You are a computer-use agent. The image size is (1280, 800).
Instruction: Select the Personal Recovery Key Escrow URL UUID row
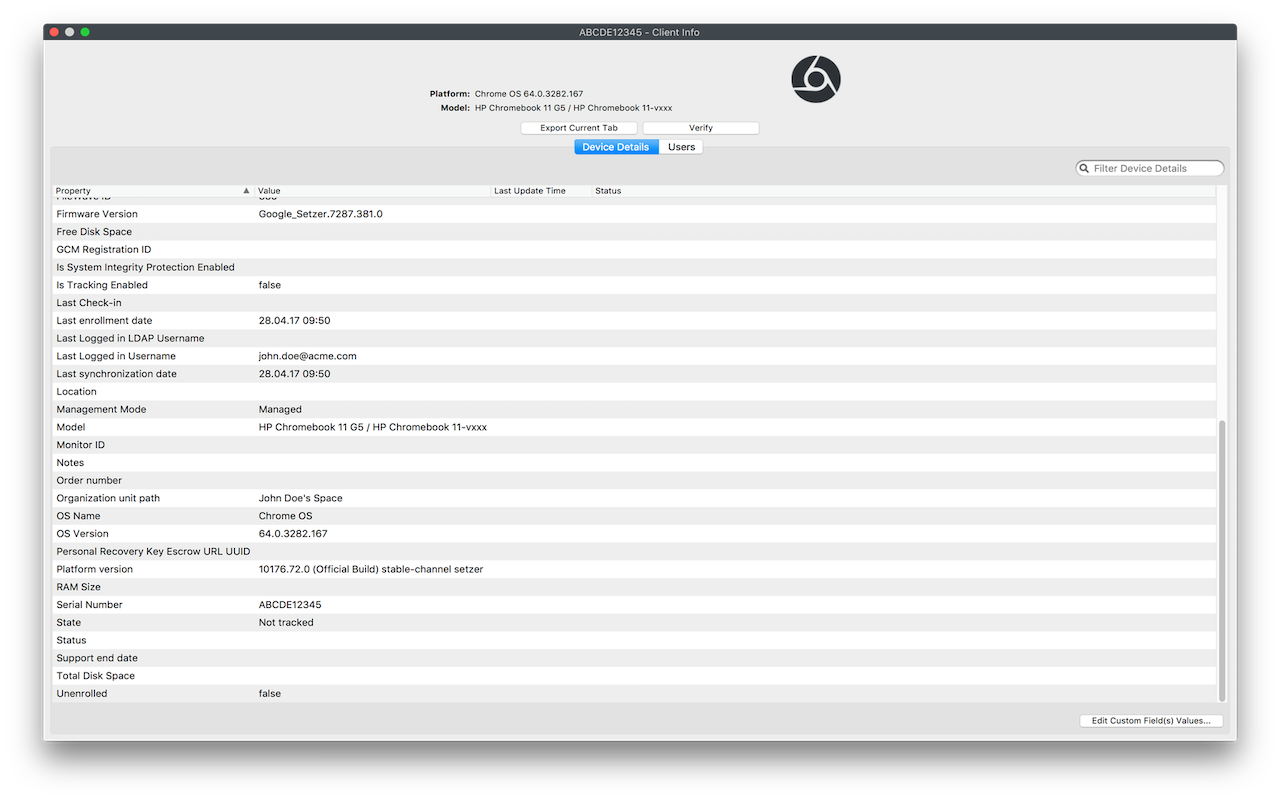pyautogui.click(x=634, y=551)
